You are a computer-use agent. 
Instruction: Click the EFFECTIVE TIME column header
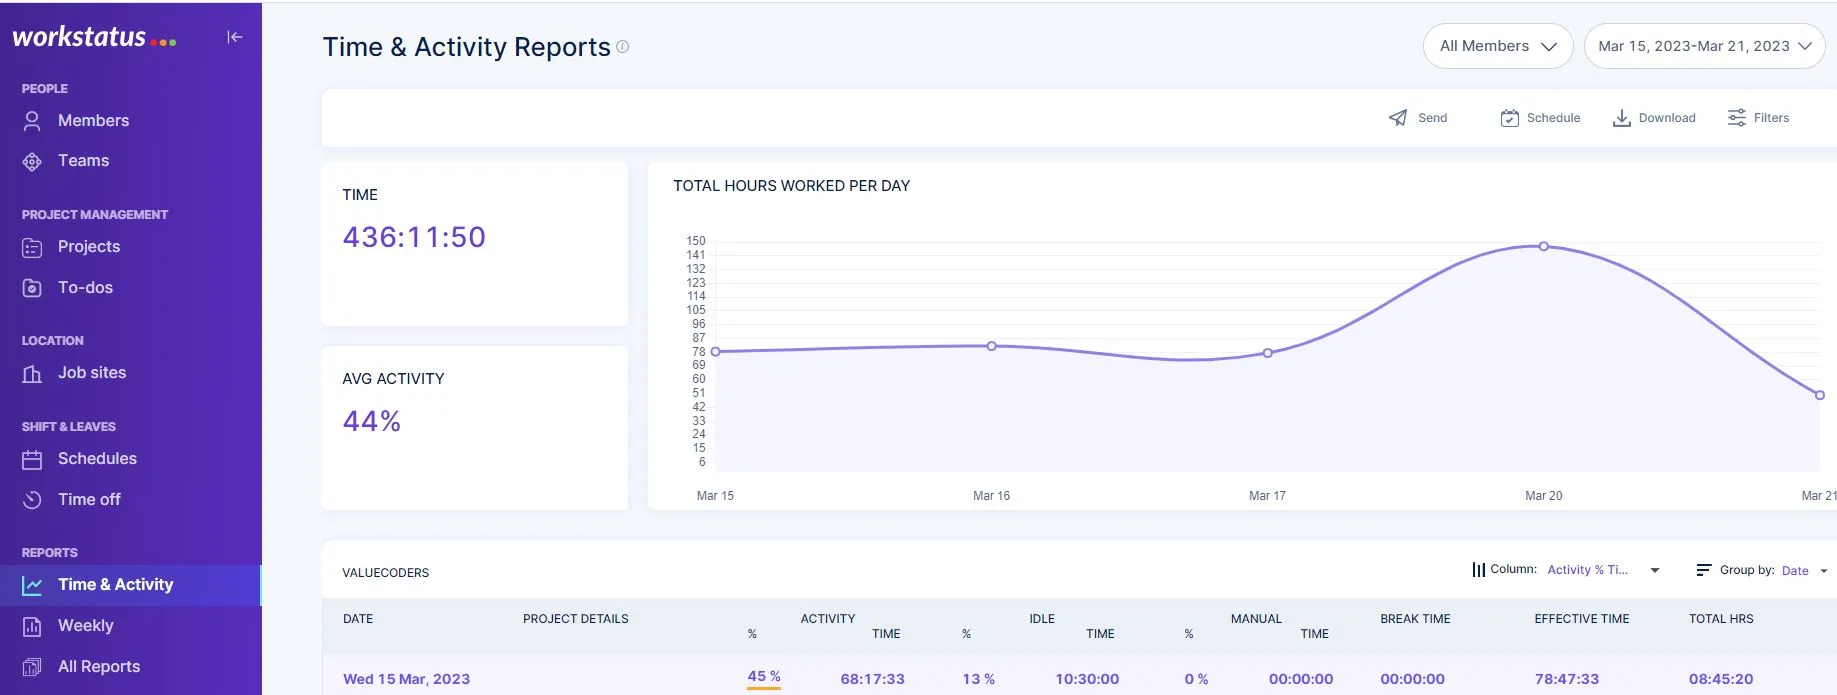point(1582,619)
